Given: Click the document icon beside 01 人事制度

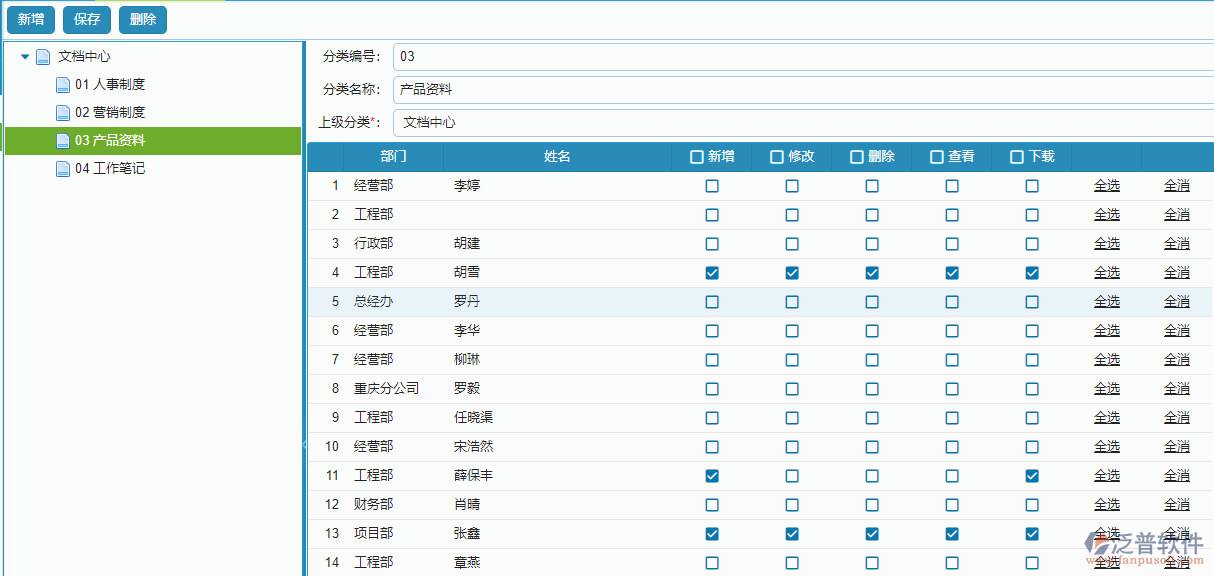Looking at the screenshot, I should point(61,84).
